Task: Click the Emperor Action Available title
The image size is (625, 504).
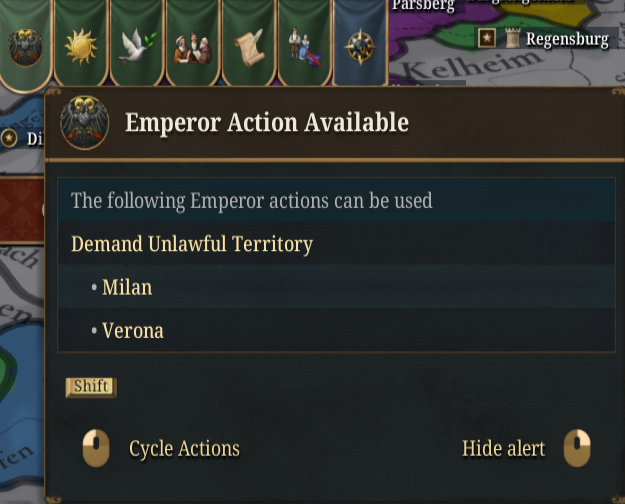Action: tap(266, 123)
